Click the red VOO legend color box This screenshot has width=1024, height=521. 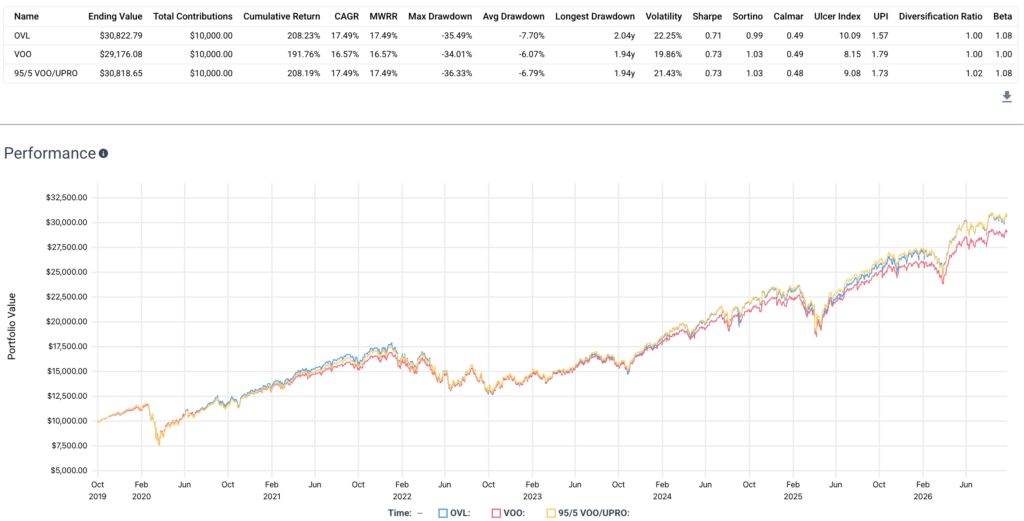(x=496, y=513)
